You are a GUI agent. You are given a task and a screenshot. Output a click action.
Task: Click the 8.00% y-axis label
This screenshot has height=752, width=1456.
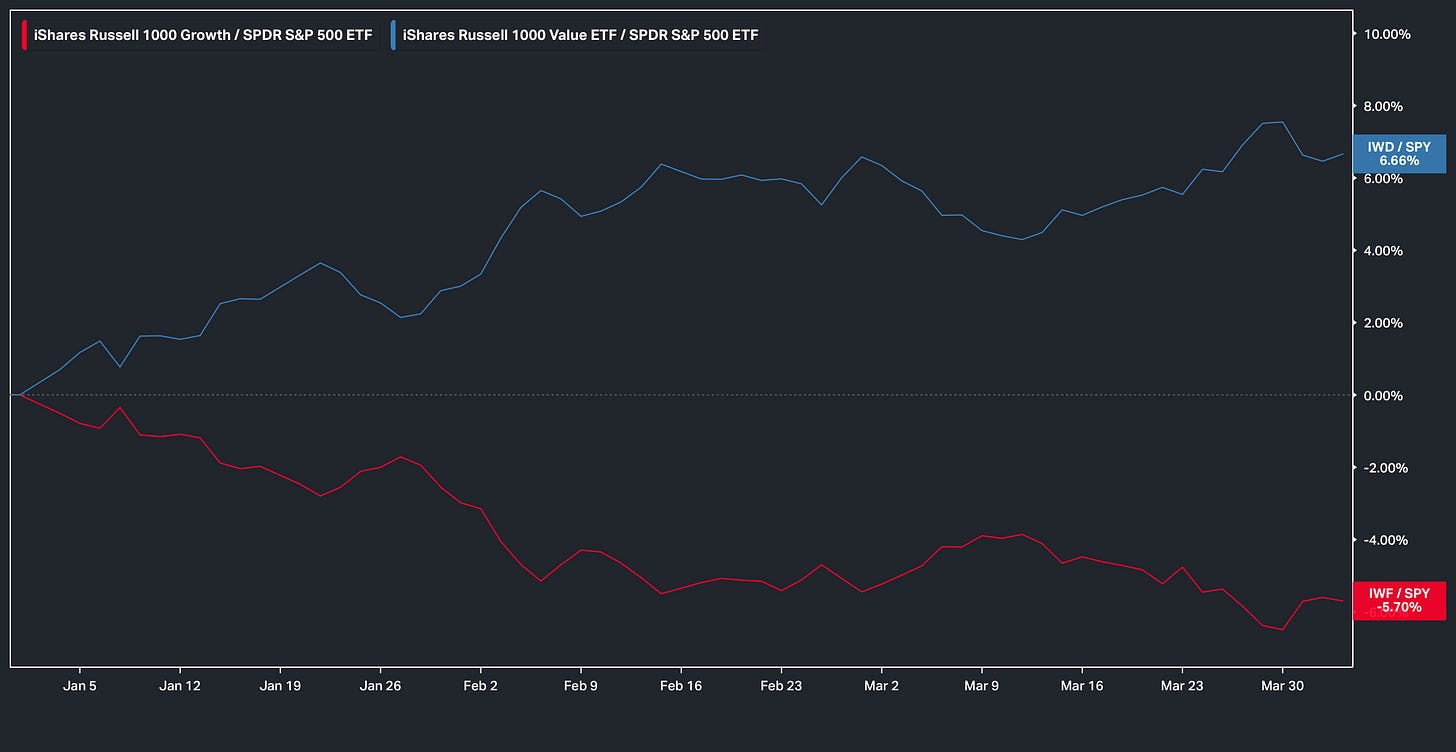point(1383,106)
